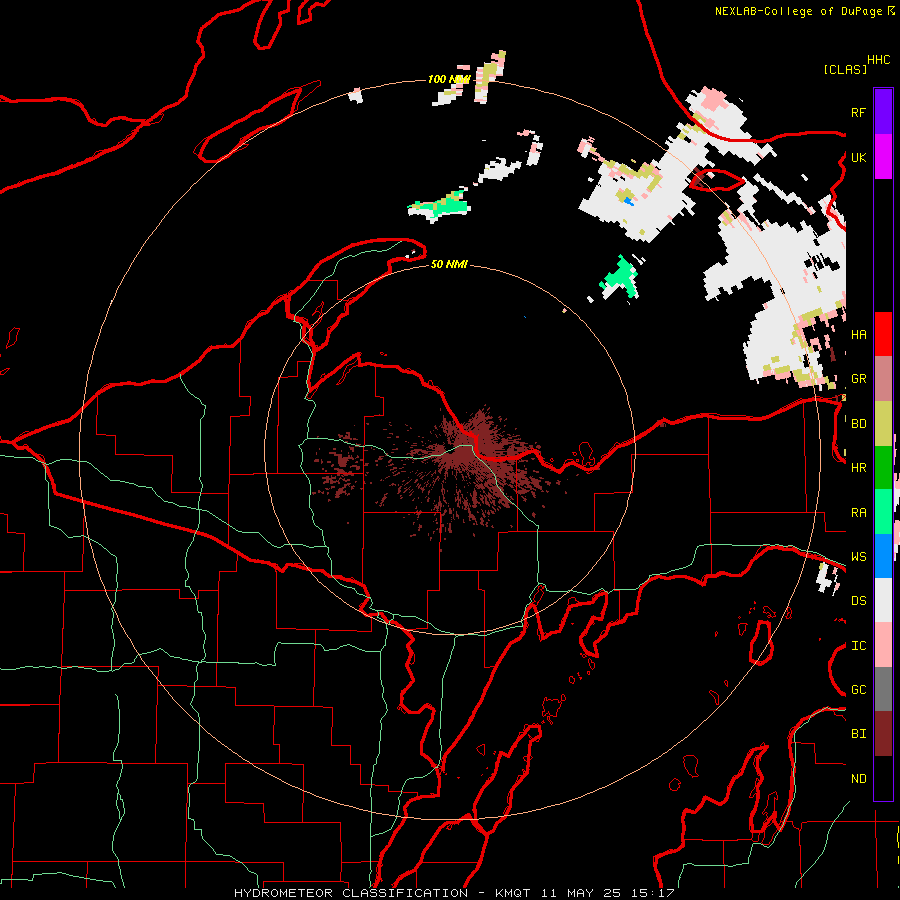Image resolution: width=900 pixels, height=900 pixels.
Task: Select the dusty pink GR legend color
Action: click(x=883, y=379)
